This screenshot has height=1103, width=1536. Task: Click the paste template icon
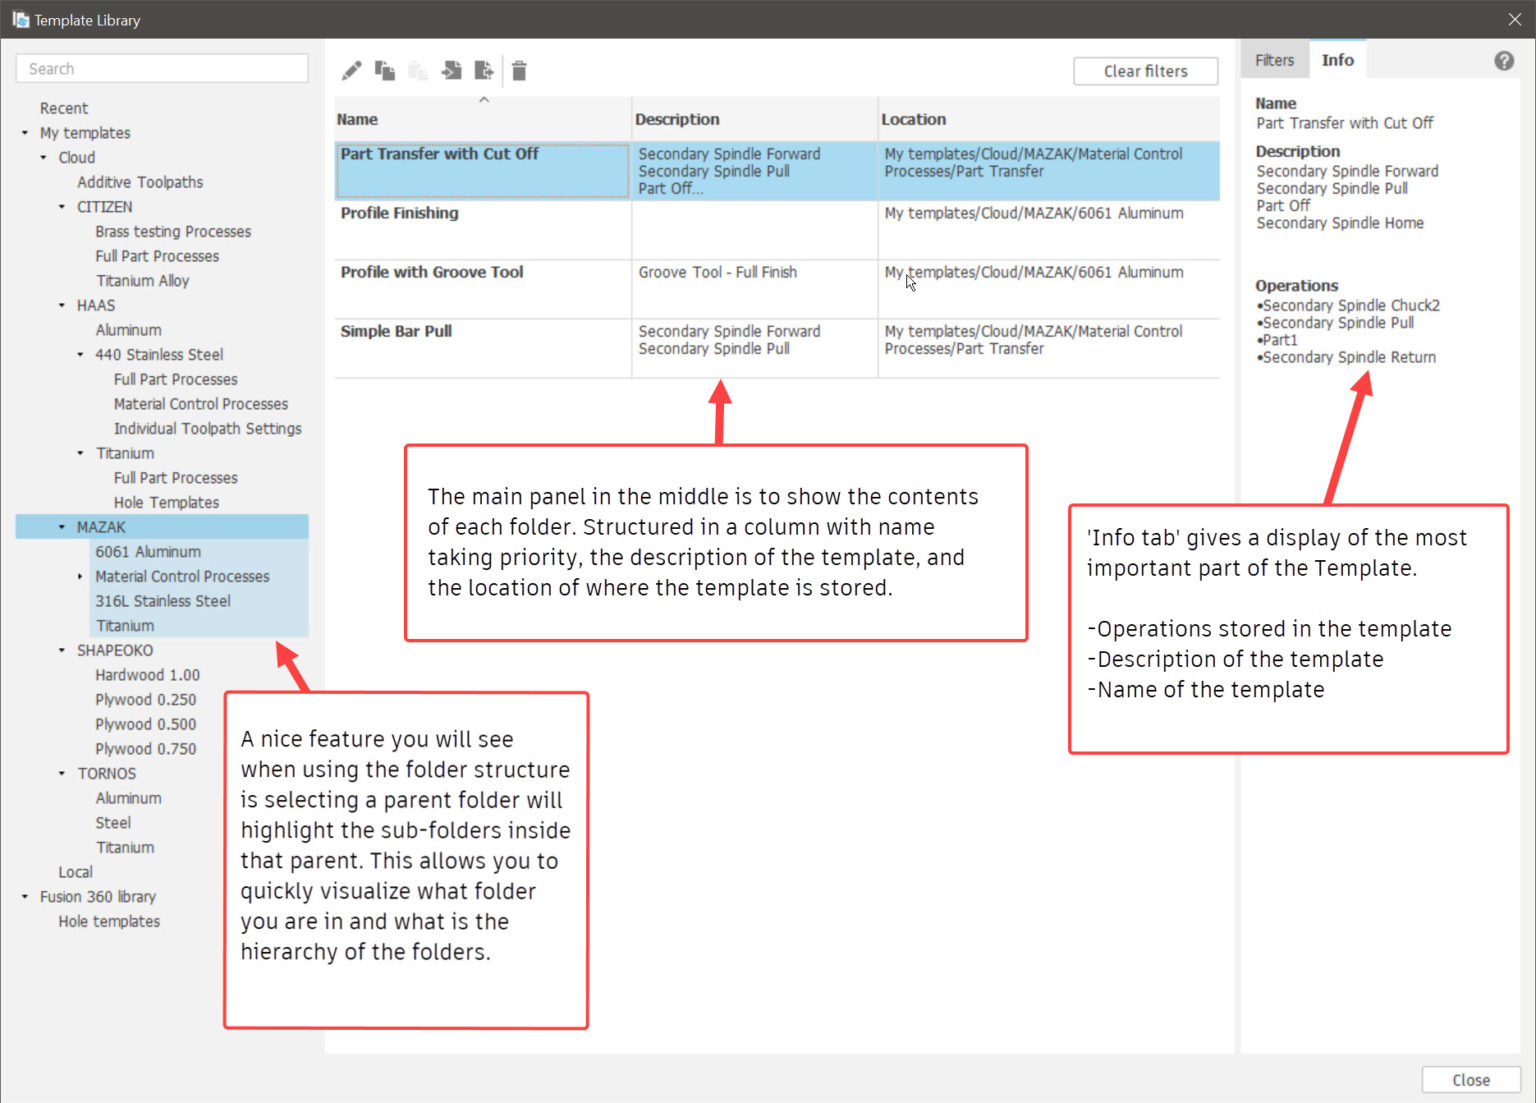(418, 70)
